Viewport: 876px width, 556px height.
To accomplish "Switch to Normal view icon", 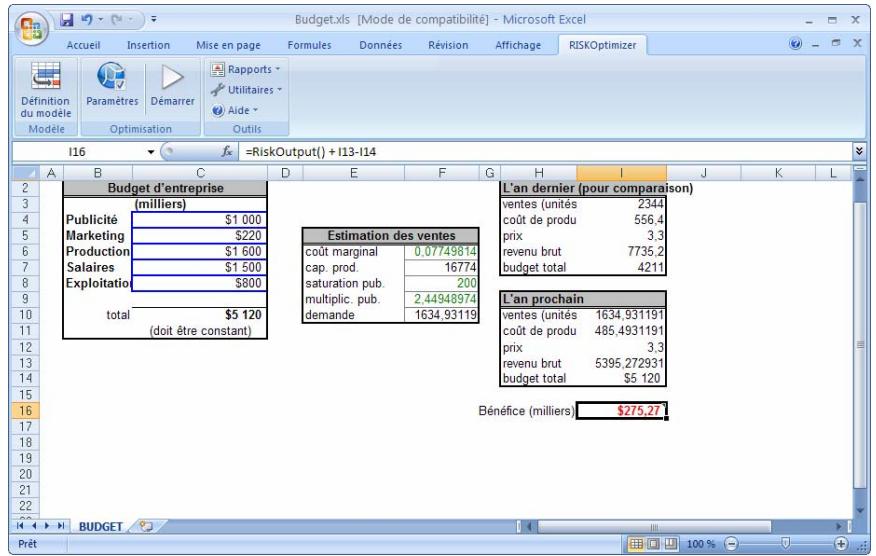I will click(x=636, y=544).
